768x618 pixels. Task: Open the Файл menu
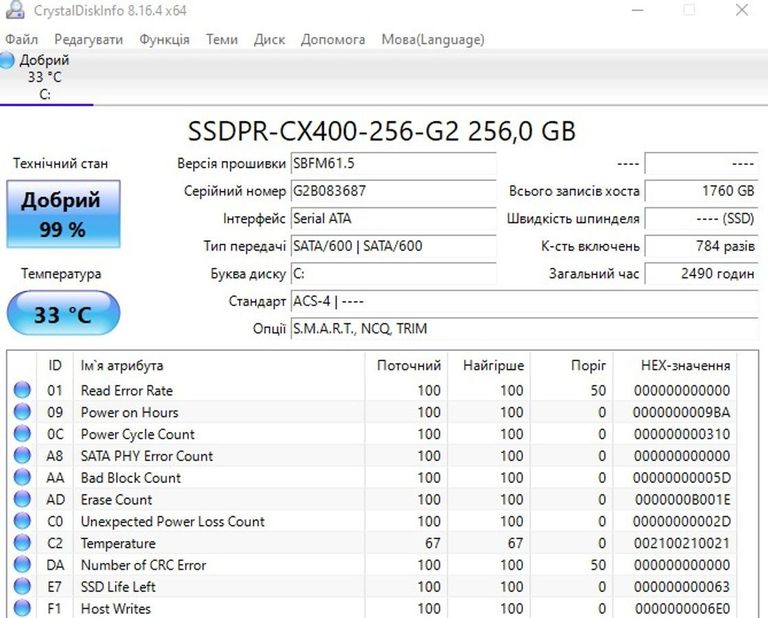click(x=22, y=40)
